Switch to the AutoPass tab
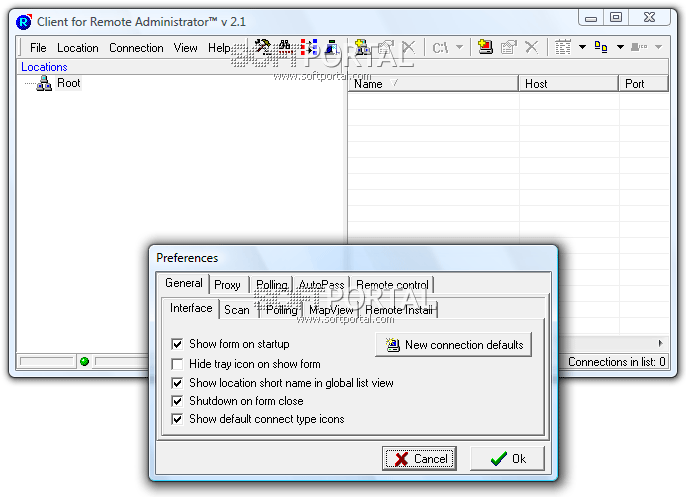This screenshot has height=497, width=686. coord(322,285)
